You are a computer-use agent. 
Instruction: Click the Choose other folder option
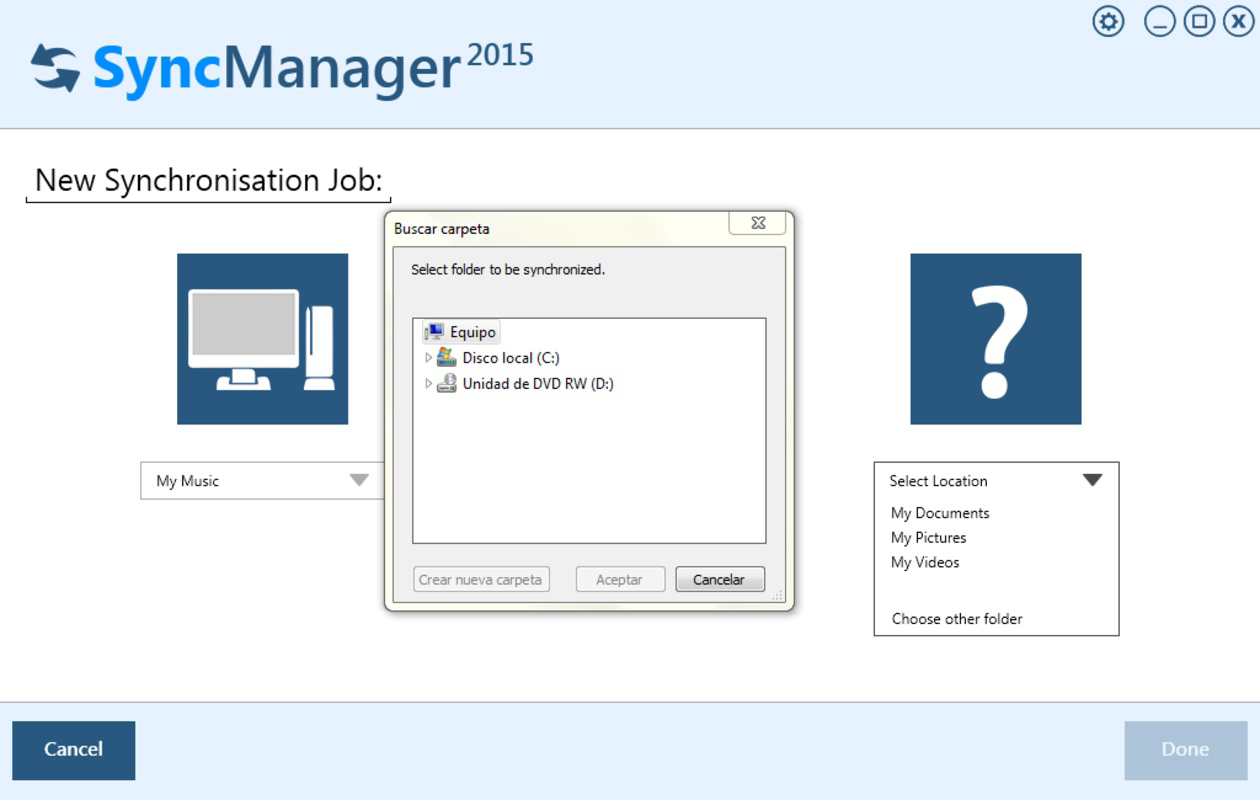[x=956, y=618]
